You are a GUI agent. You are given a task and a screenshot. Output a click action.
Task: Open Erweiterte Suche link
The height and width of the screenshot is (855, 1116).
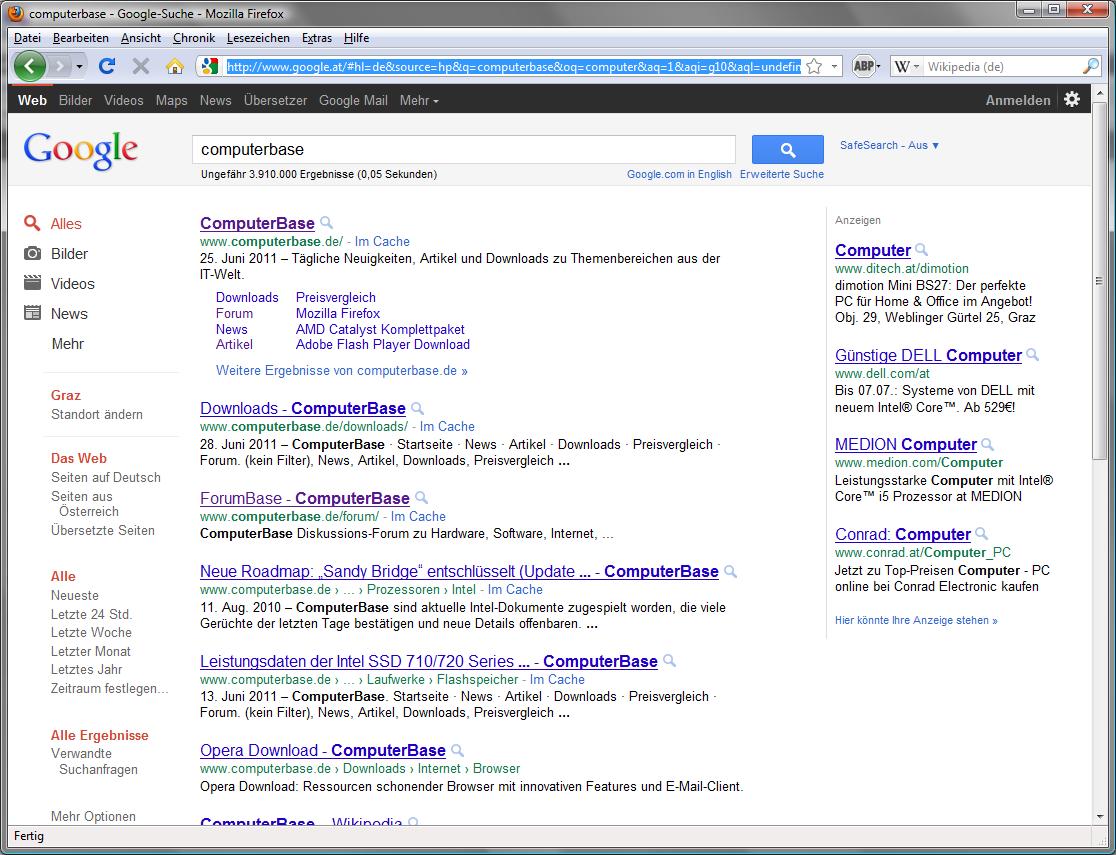[781, 174]
